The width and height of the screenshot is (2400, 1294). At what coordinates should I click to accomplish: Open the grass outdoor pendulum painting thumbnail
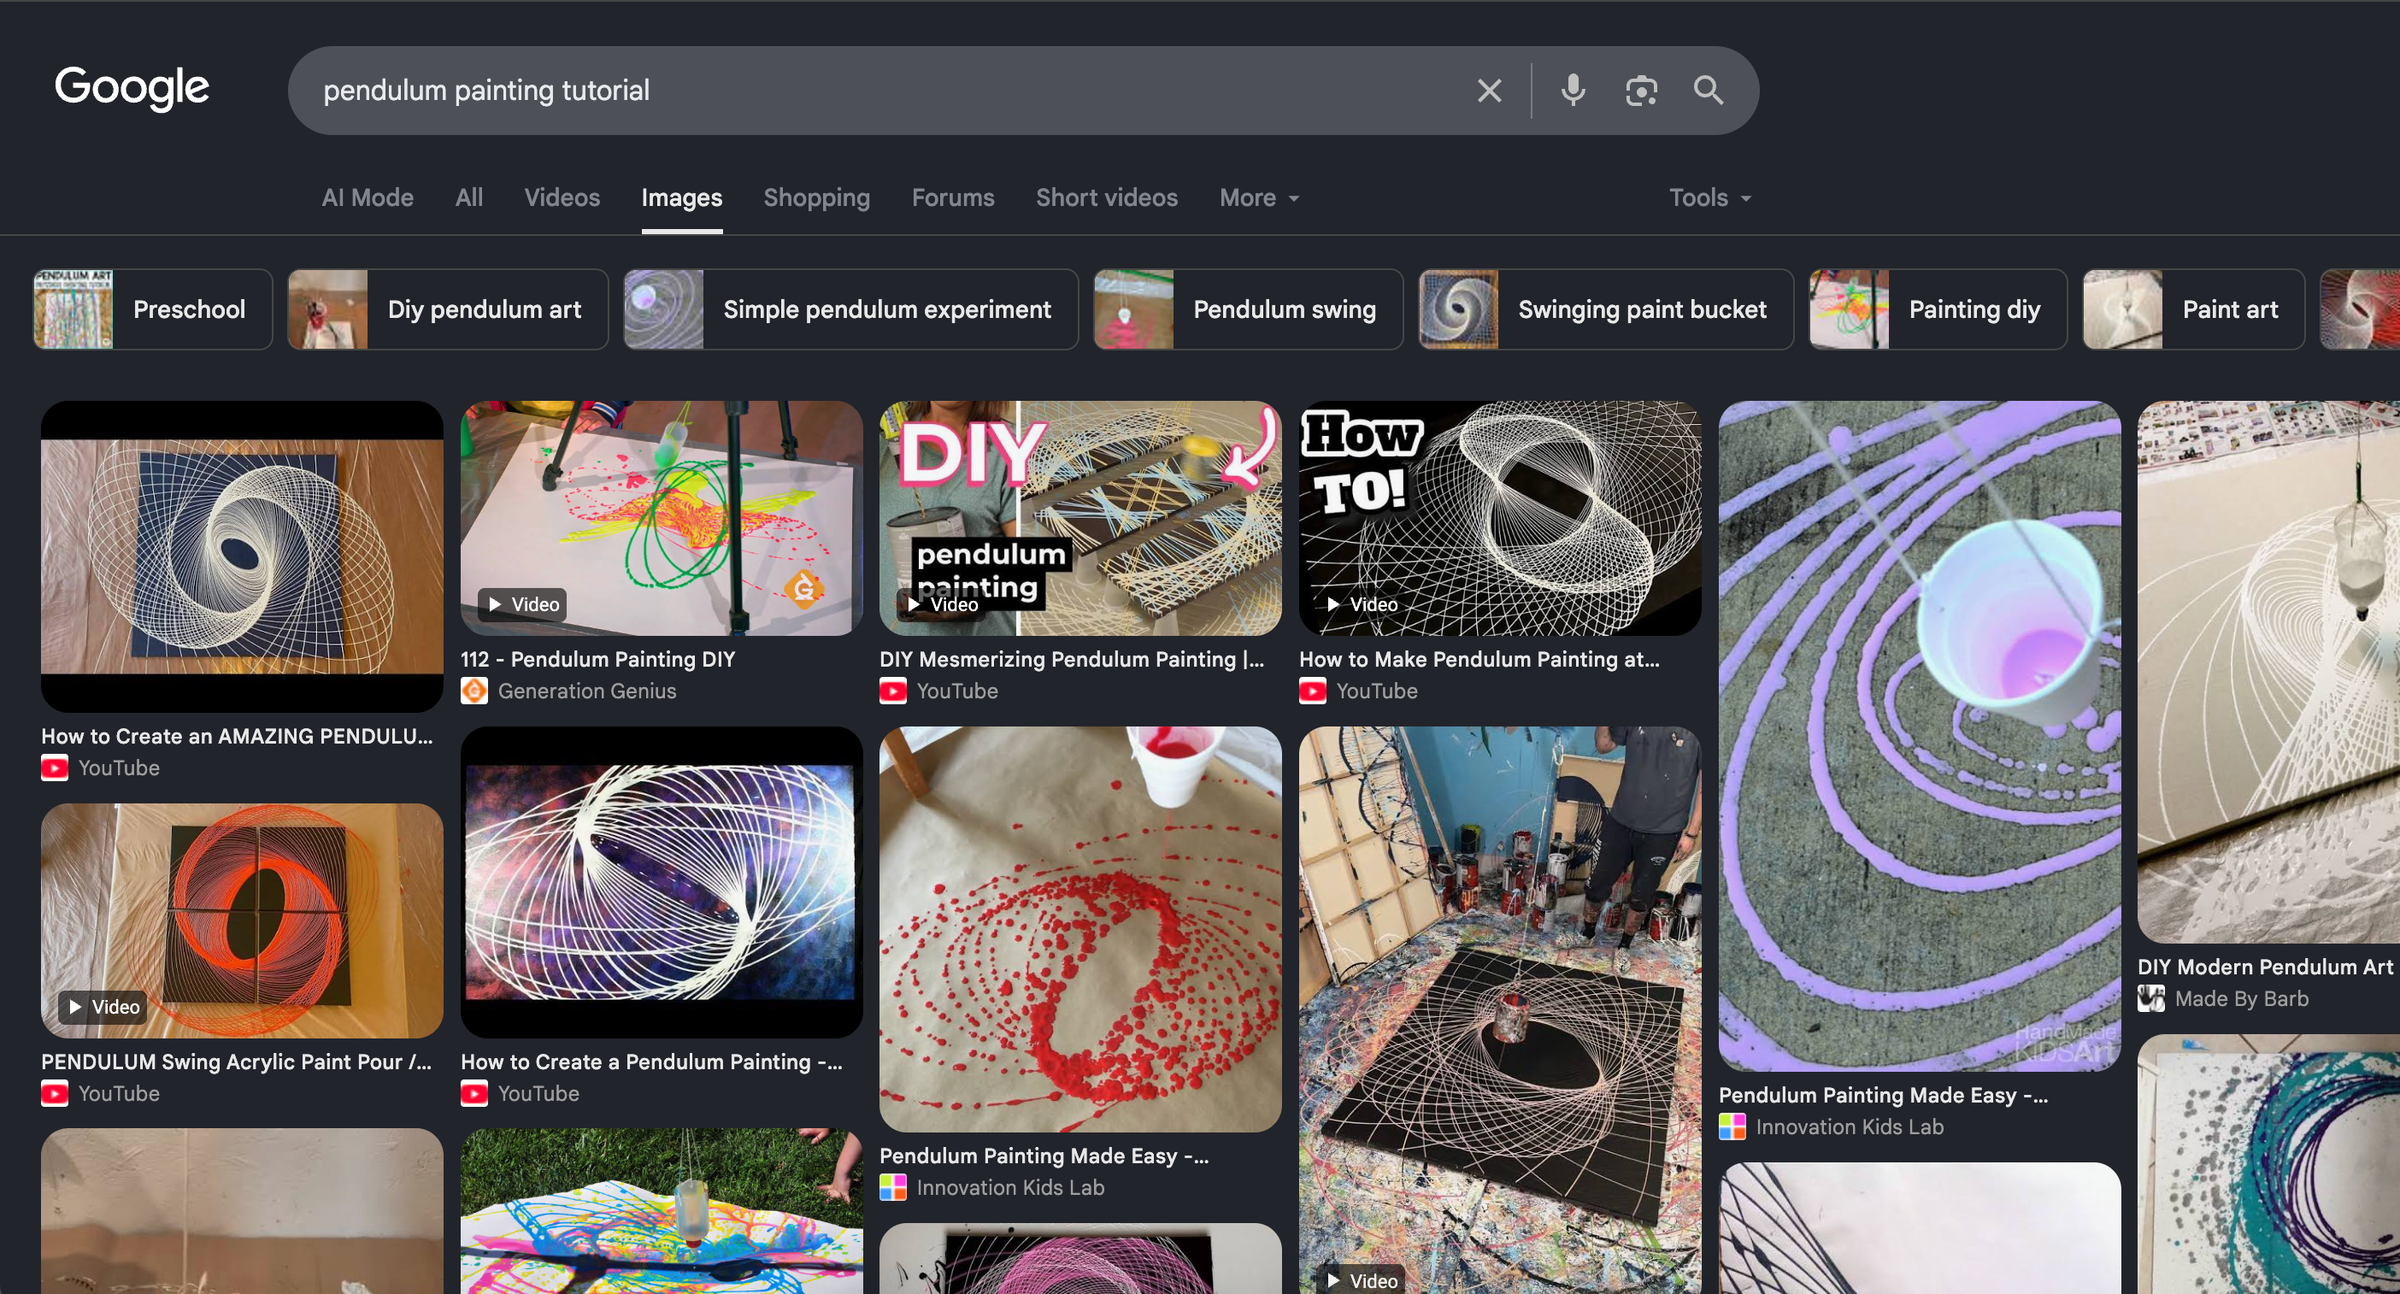[661, 1211]
